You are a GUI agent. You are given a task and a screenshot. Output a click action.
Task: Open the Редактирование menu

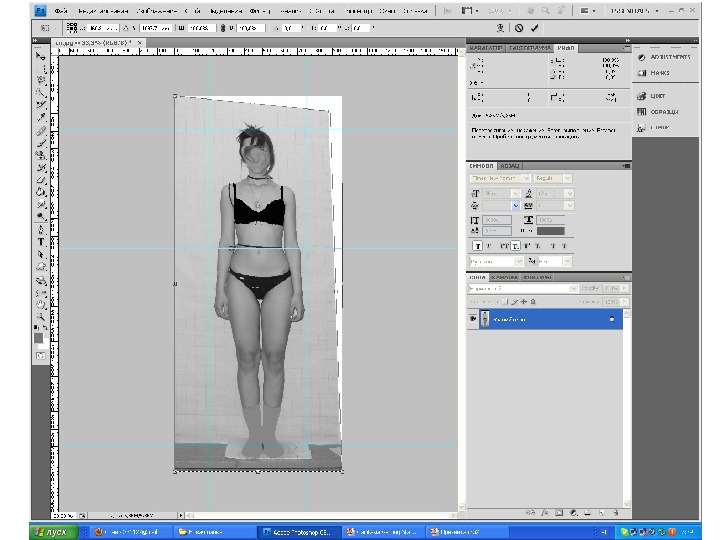tap(103, 11)
